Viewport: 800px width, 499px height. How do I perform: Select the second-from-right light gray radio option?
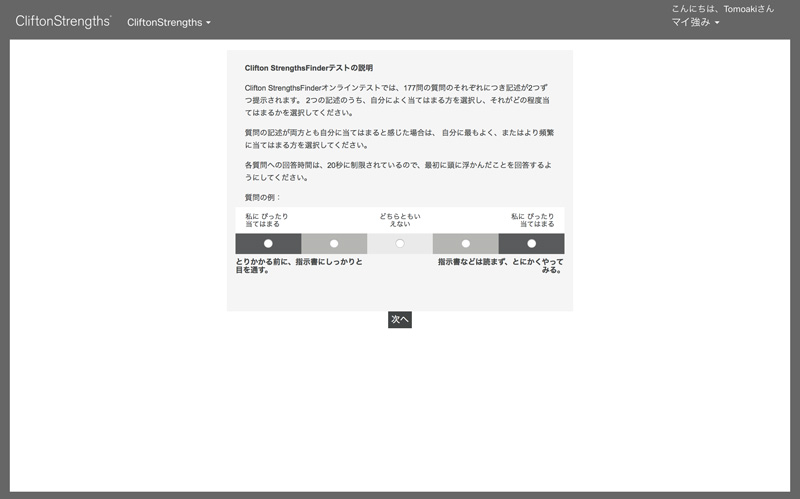[x=466, y=243]
